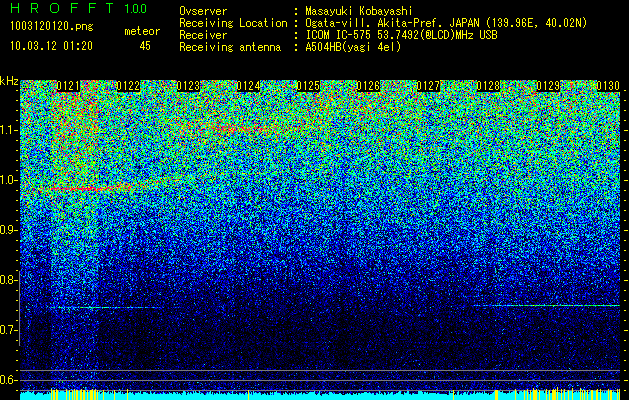Click the Receiving Location label
Viewport: 629px width, 400px height.
click(233, 23)
